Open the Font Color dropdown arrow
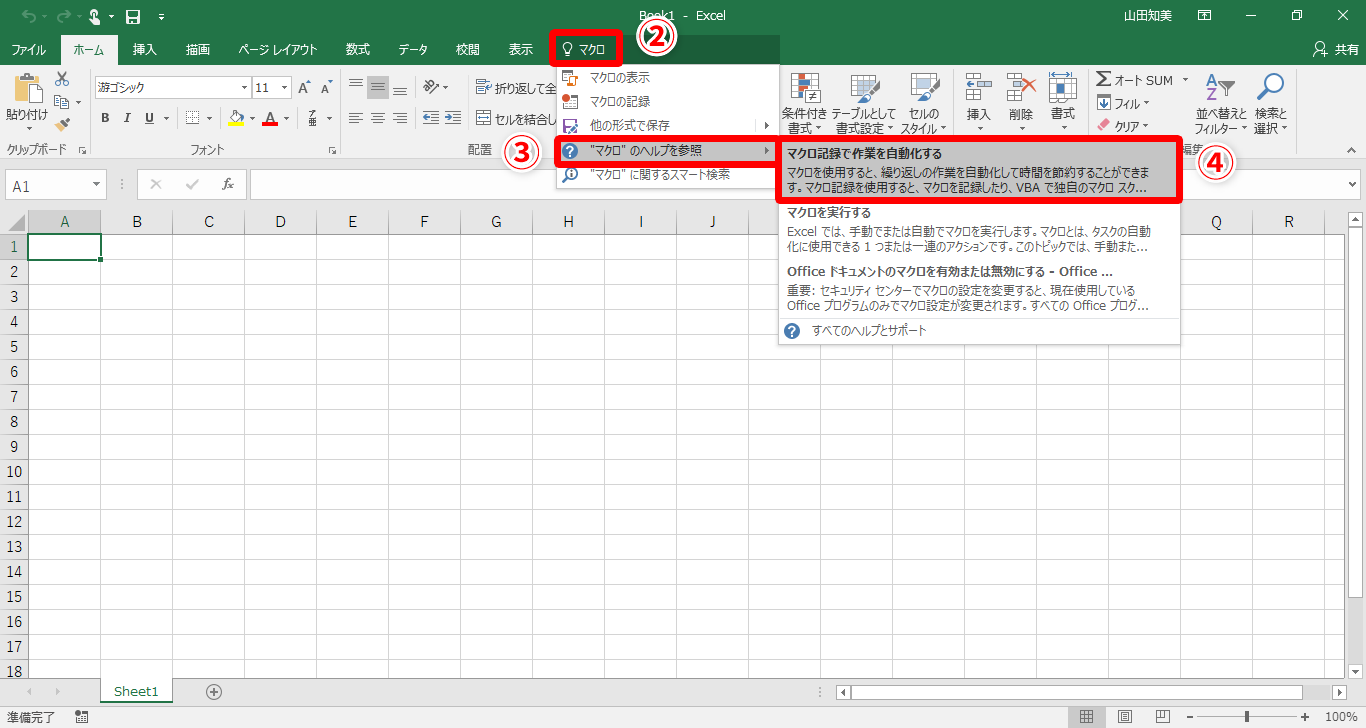The height and width of the screenshot is (728, 1366). [286, 118]
